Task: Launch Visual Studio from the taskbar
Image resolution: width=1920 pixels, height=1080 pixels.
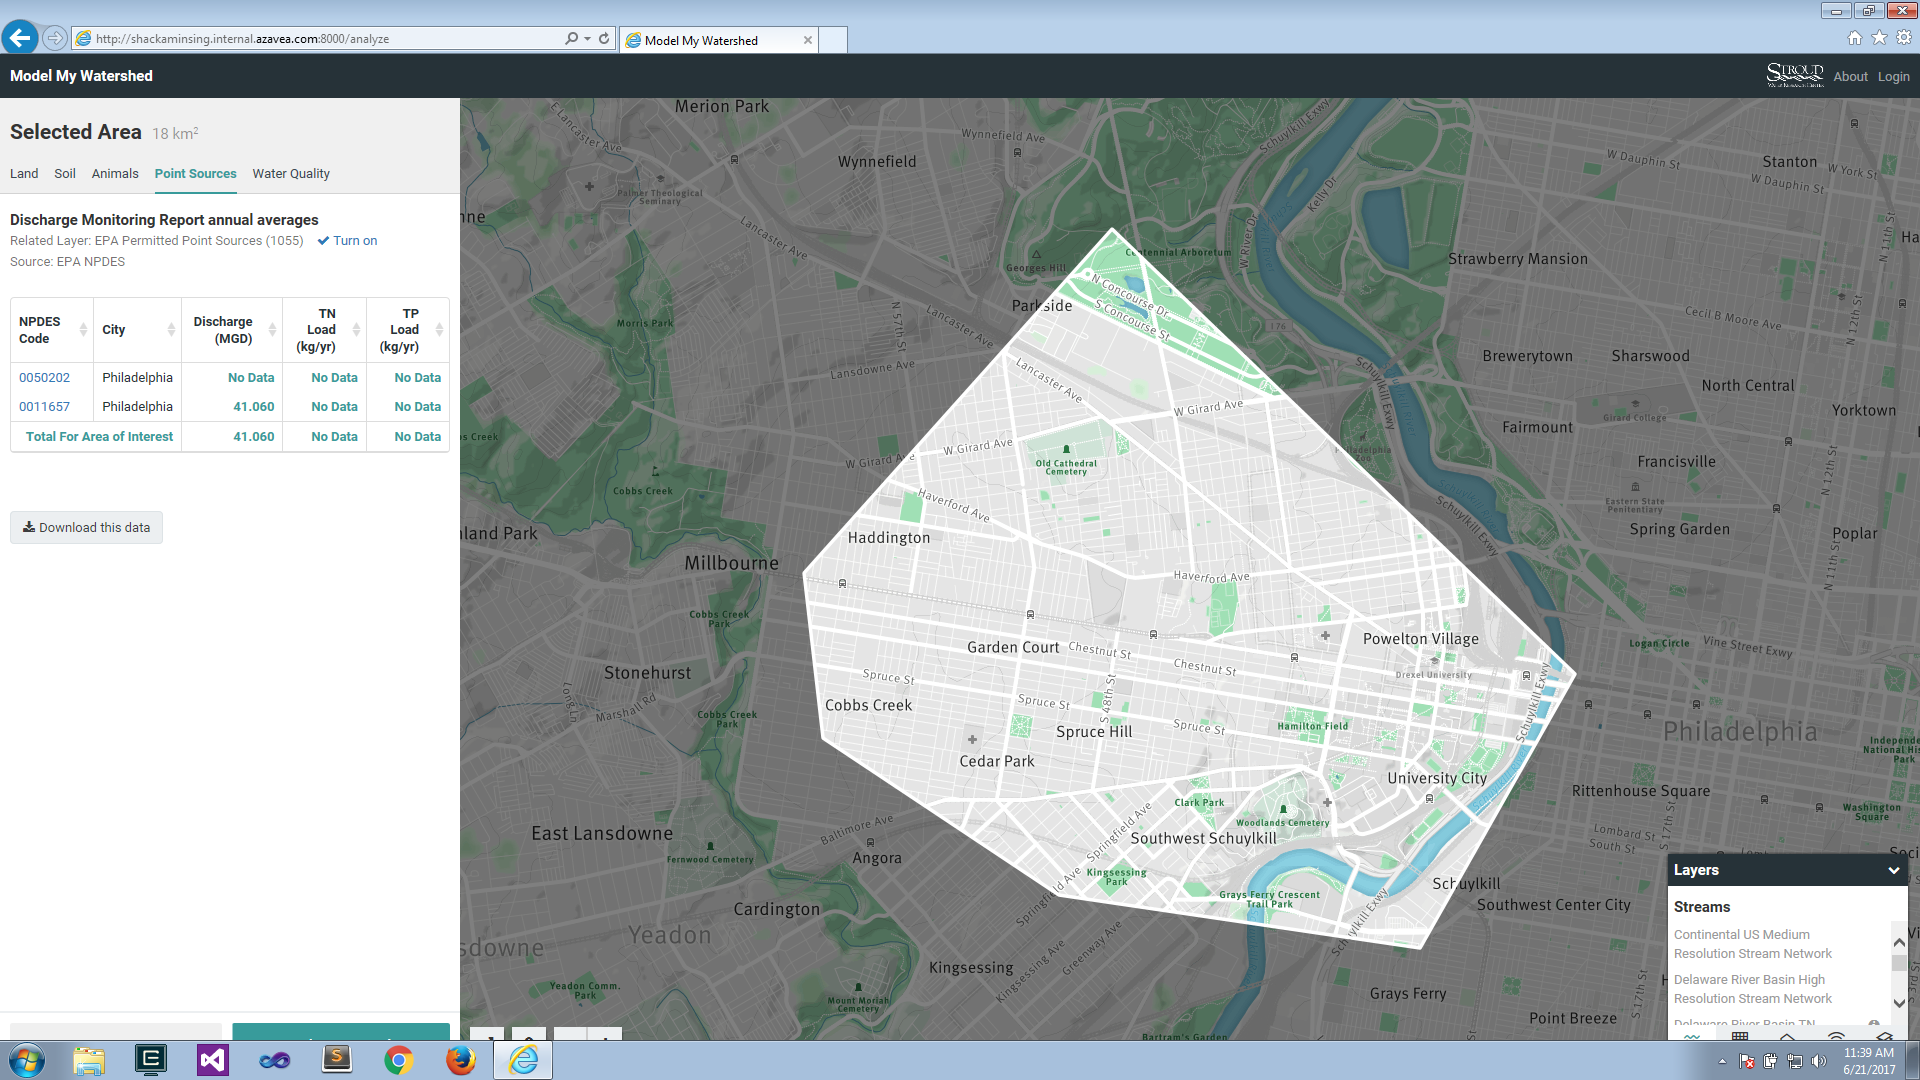Action: pos(213,1060)
